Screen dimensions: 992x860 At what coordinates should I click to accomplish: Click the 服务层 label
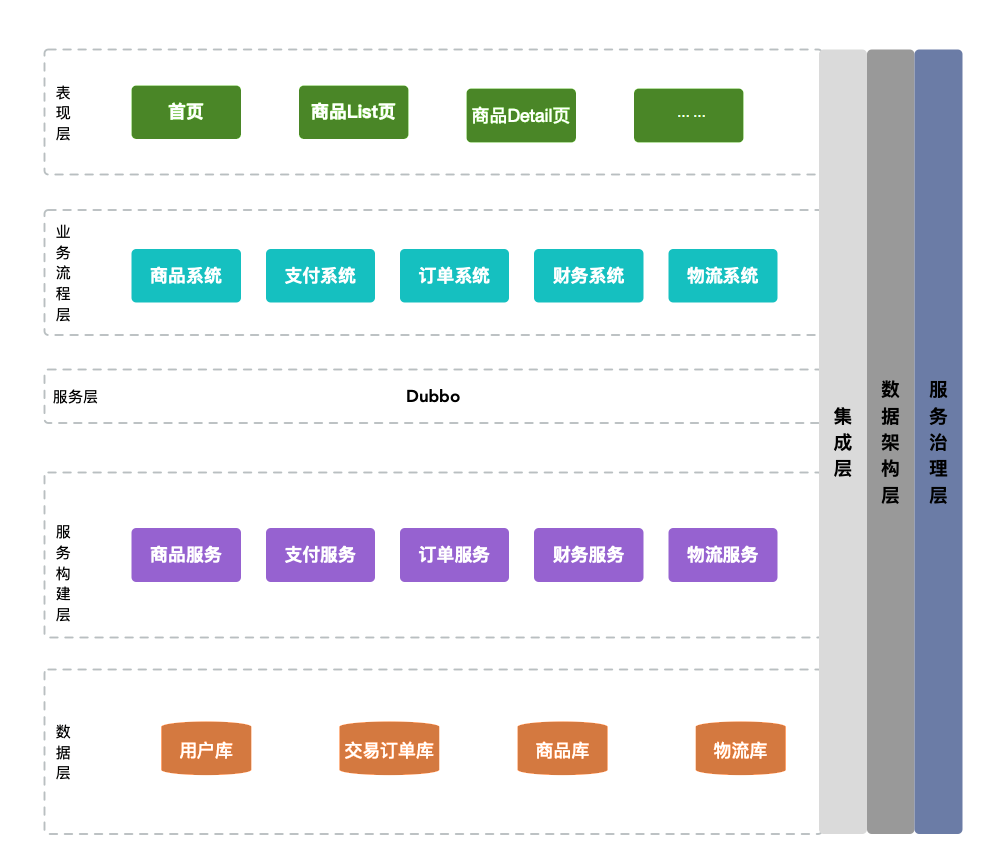click(75, 397)
